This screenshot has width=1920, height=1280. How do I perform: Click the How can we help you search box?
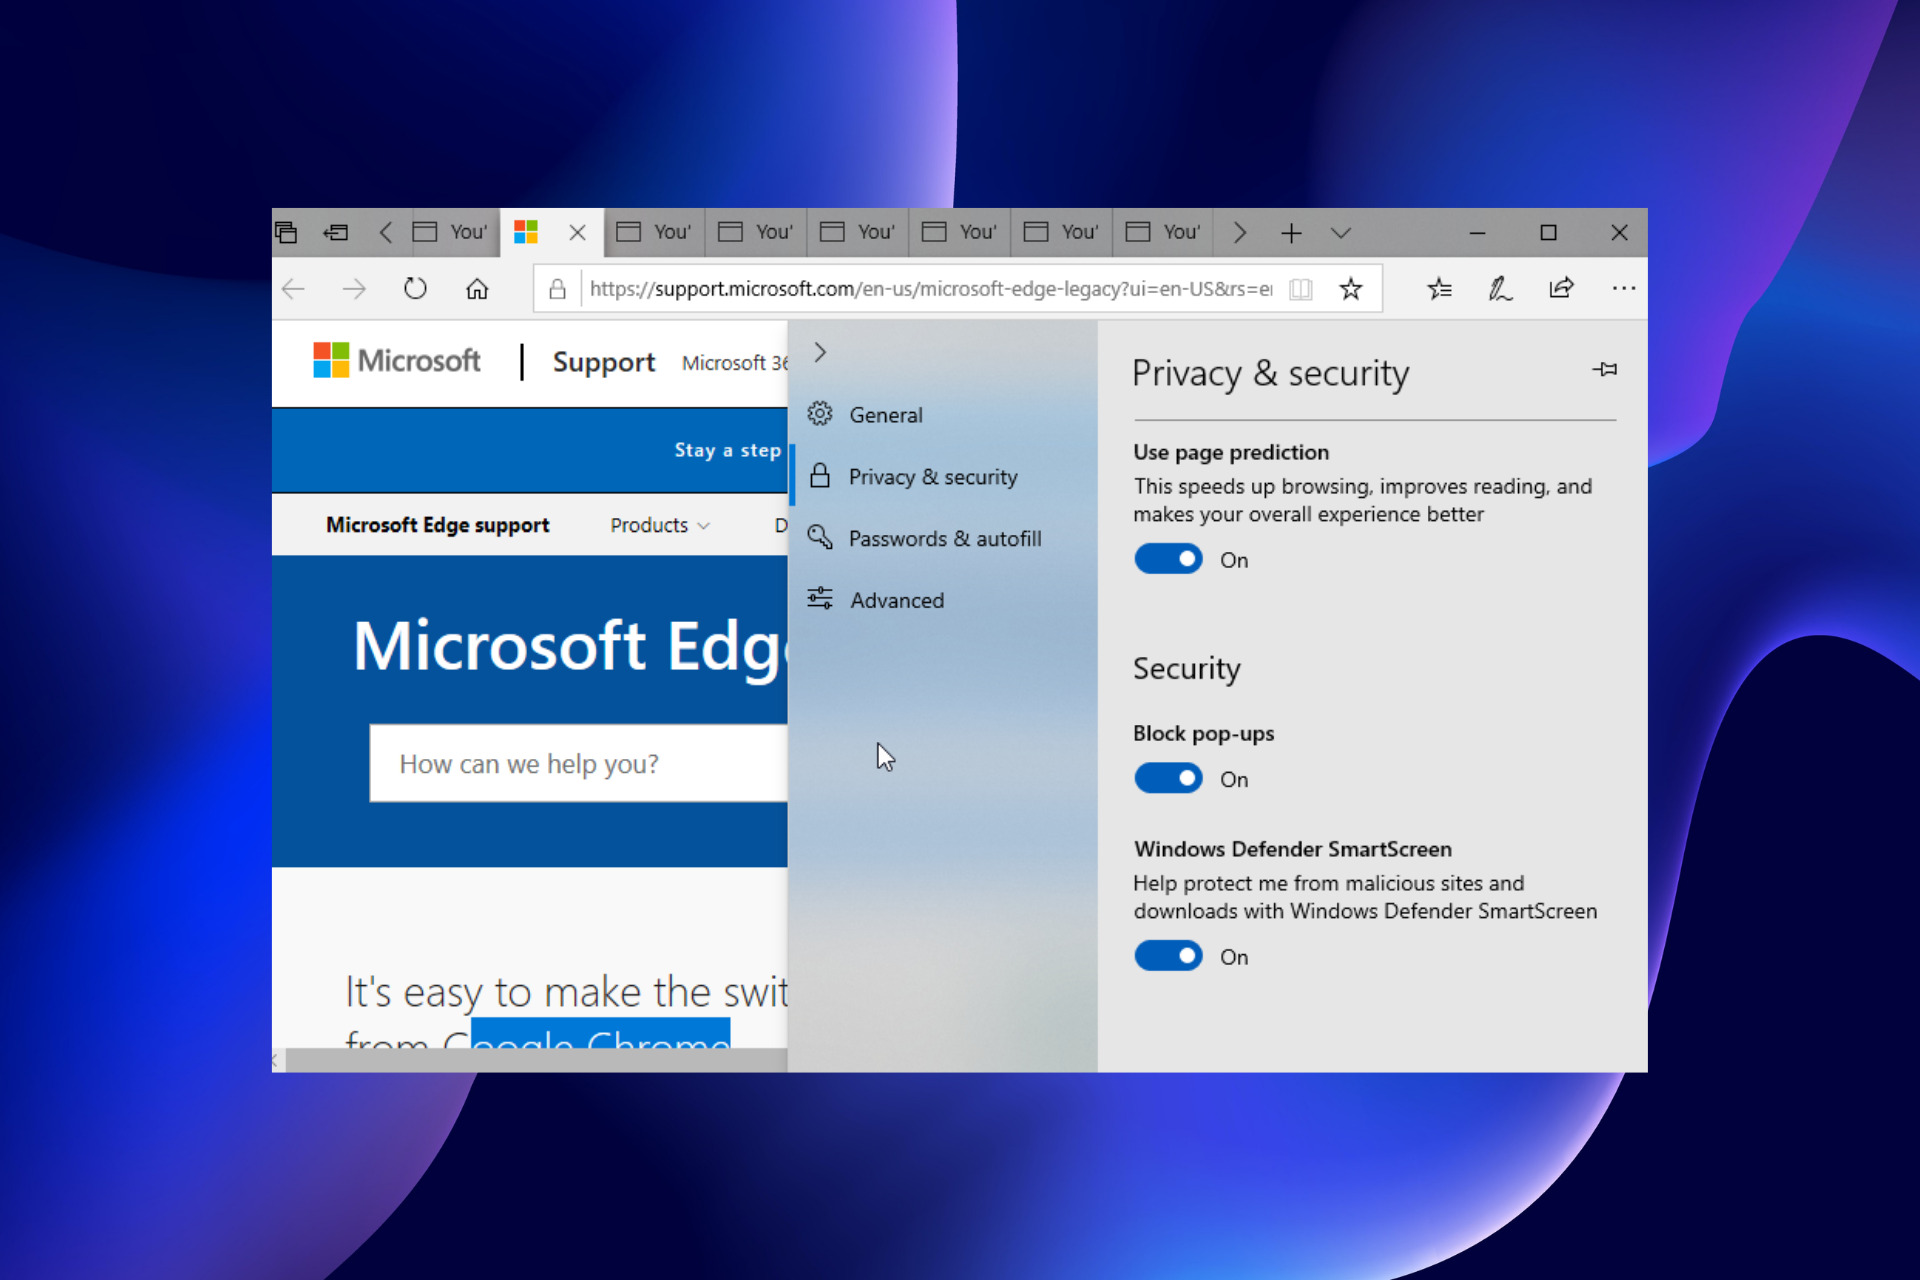point(578,764)
